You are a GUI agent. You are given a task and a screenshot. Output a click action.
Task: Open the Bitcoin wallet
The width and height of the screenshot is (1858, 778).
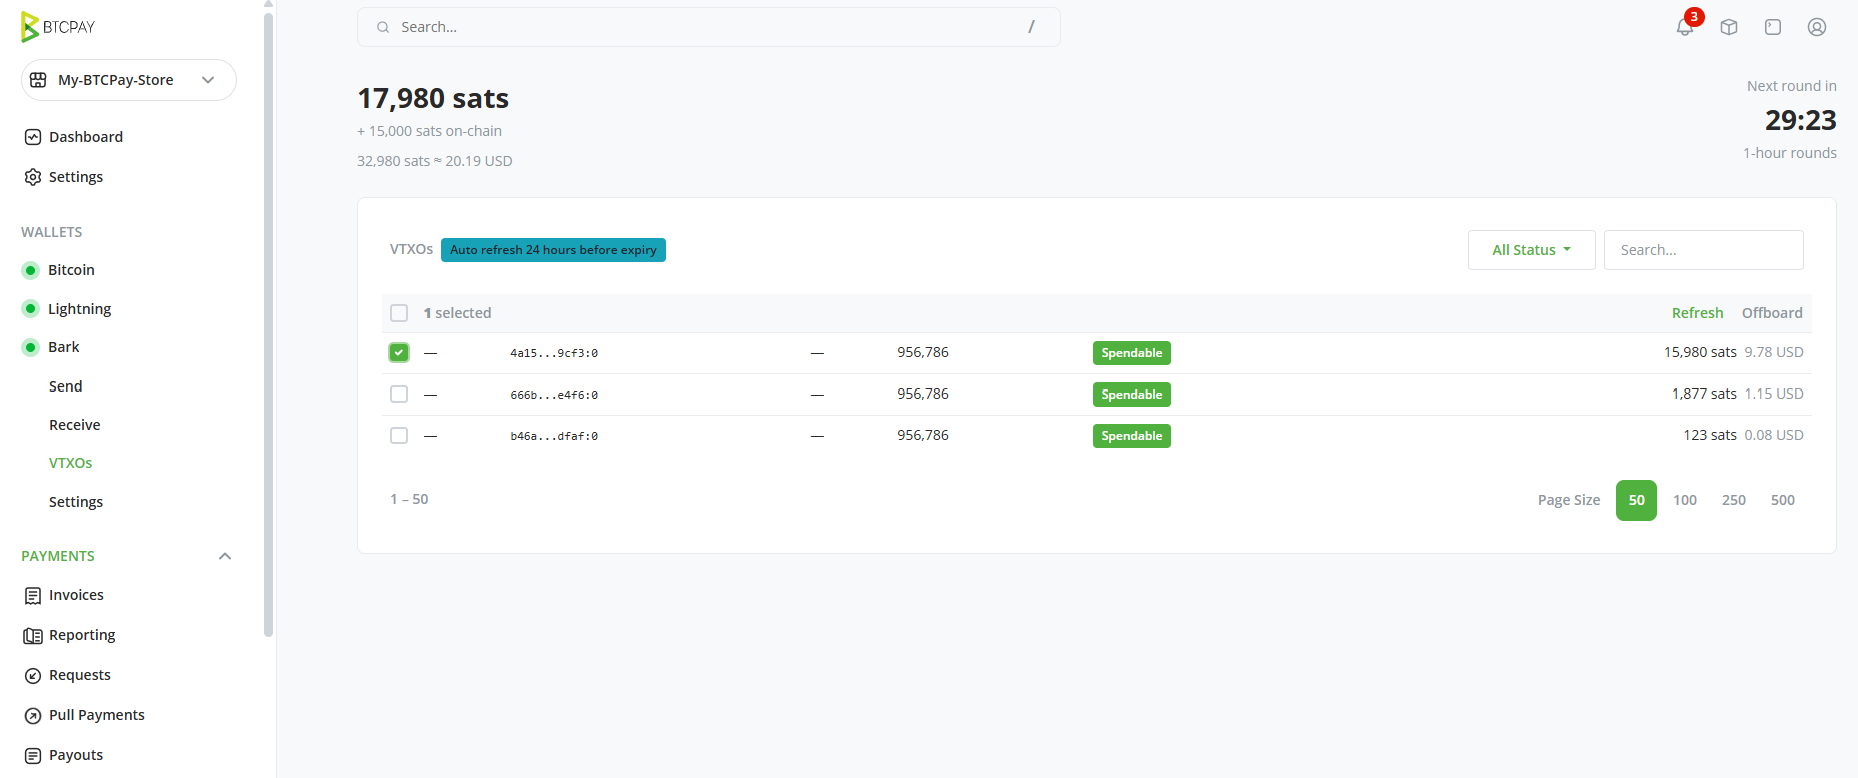pos(71,270)
